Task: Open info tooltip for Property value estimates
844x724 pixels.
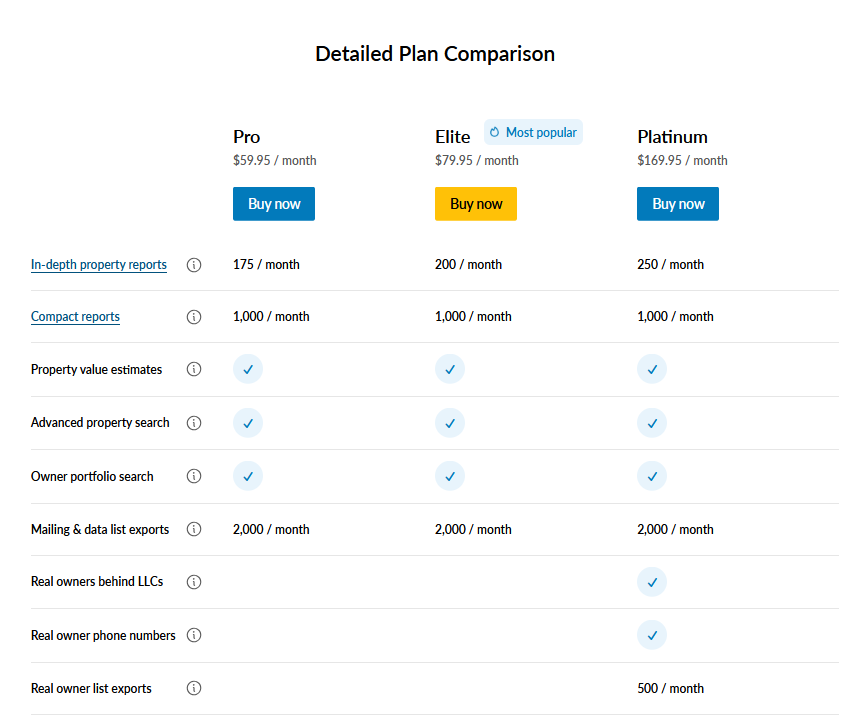Action: 194,369
